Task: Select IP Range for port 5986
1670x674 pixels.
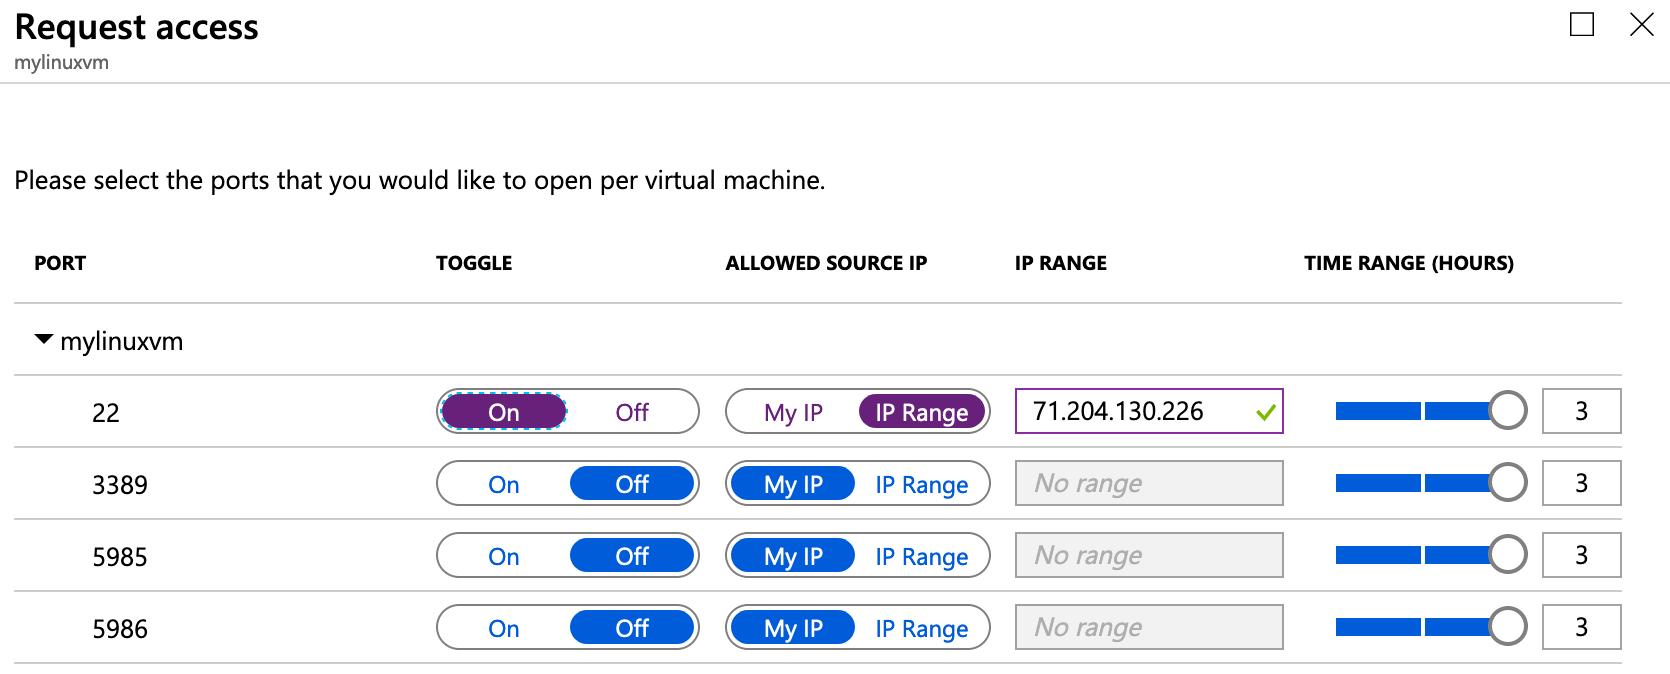Action: (922, 628)
